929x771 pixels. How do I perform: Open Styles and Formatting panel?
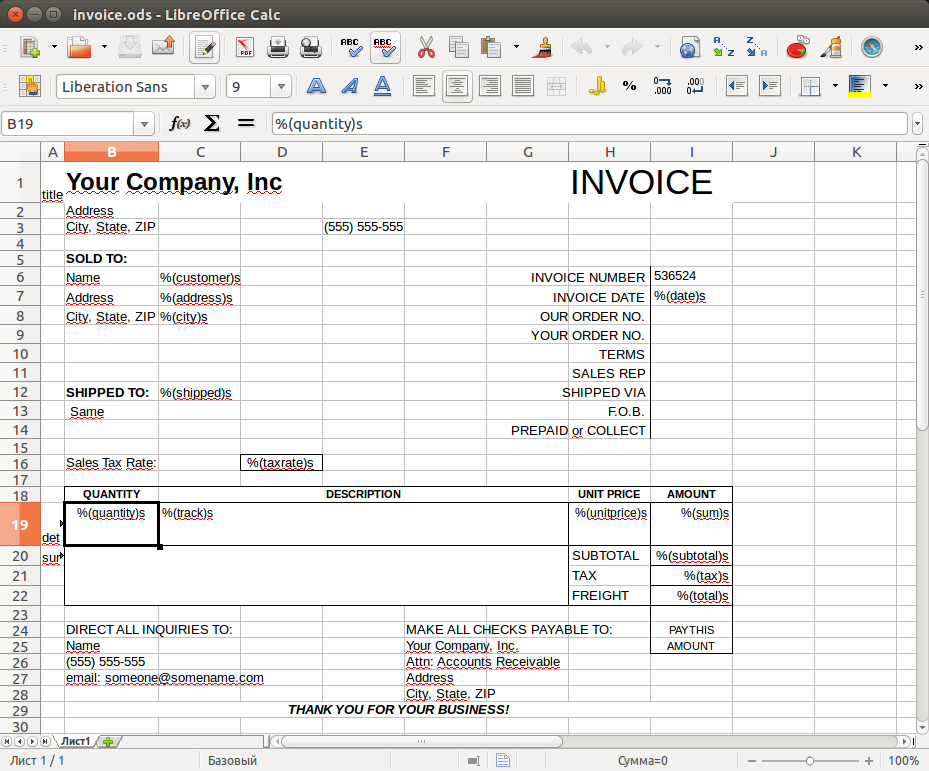(30, 87)
